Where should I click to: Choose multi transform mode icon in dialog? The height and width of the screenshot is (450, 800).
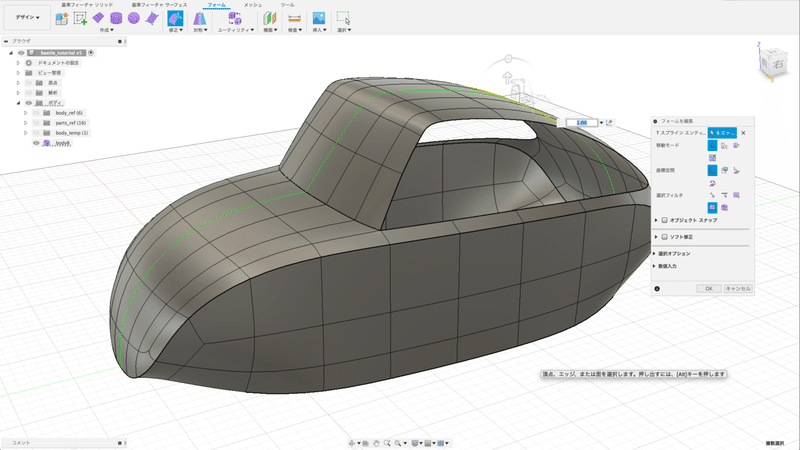pyautogui.click(x=712, y=145)
